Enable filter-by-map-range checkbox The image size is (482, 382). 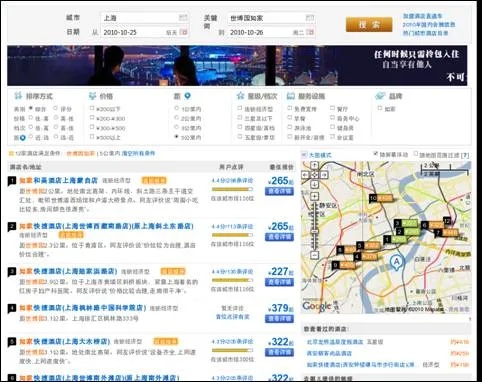coord(416,154)
